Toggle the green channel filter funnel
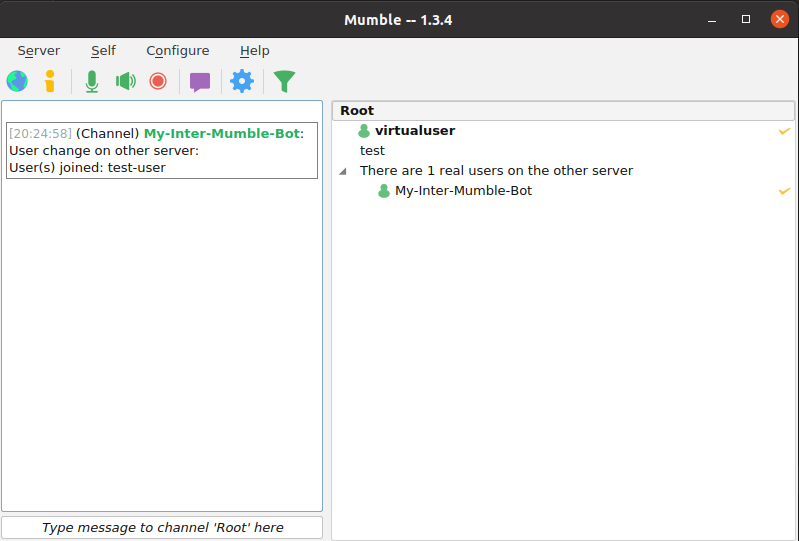 (x=284, y=82)
